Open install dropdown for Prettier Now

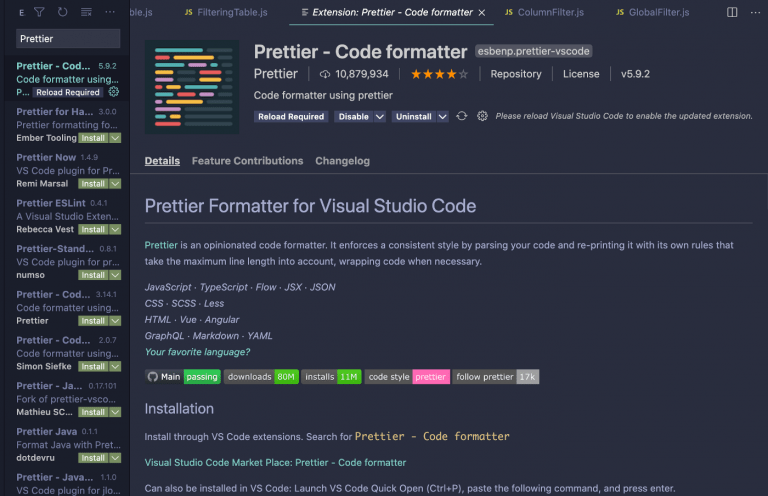(115, 184)
